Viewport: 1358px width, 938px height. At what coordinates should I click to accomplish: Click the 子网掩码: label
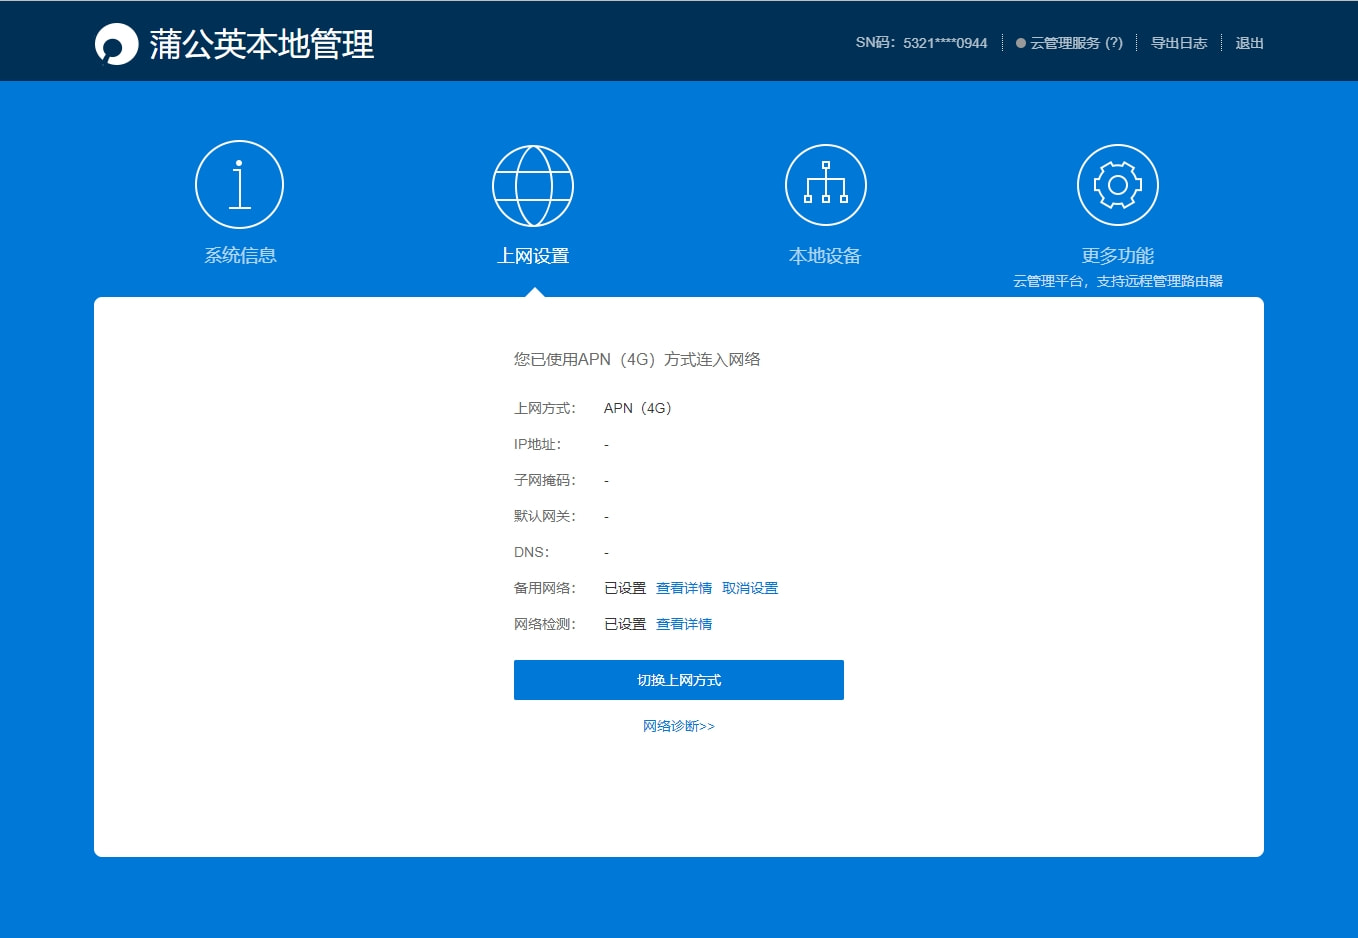click(x=545, y=480)
